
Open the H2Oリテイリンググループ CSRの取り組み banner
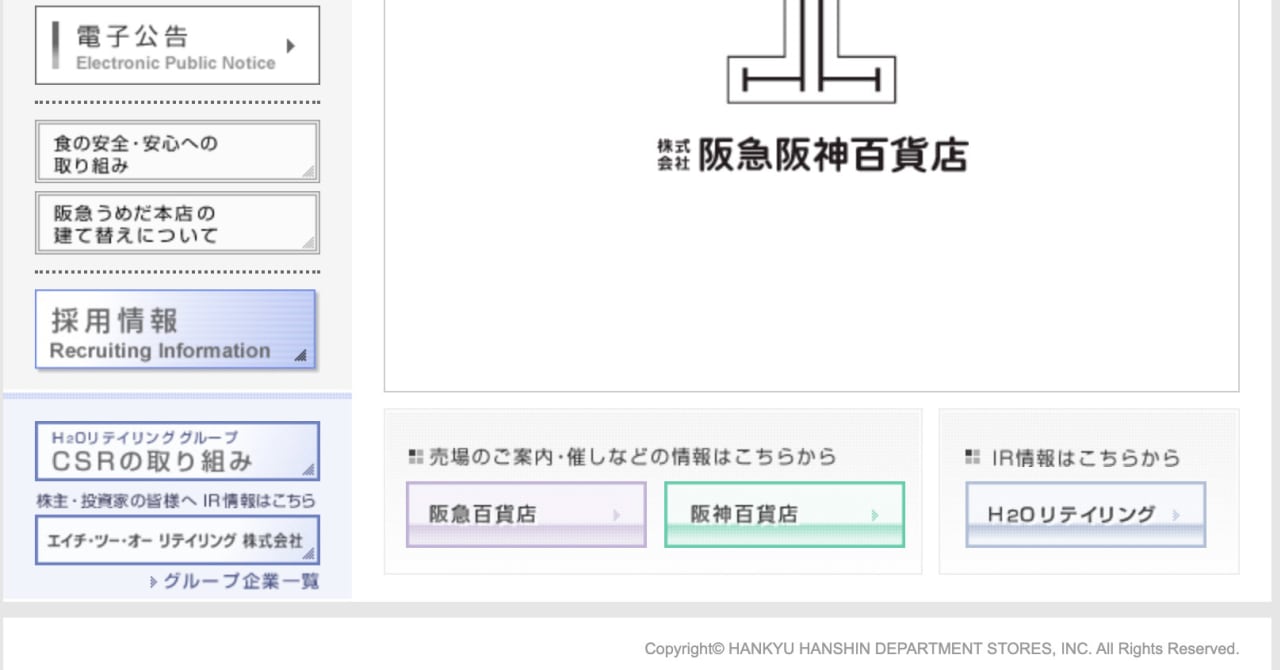177,451
